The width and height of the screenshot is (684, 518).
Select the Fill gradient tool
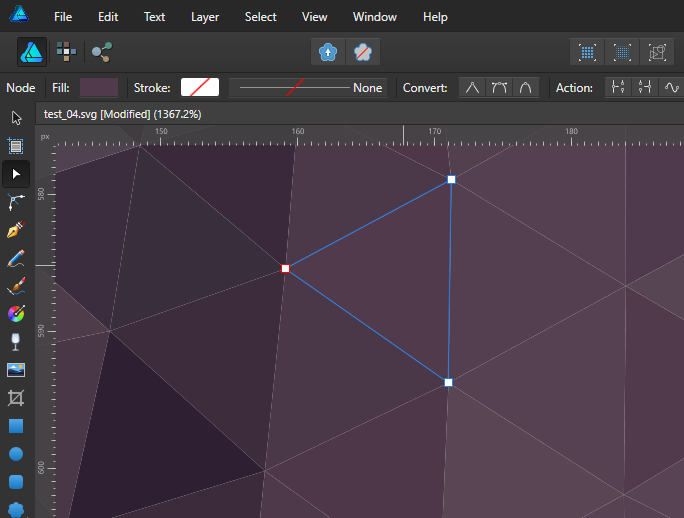coord(16,314)
